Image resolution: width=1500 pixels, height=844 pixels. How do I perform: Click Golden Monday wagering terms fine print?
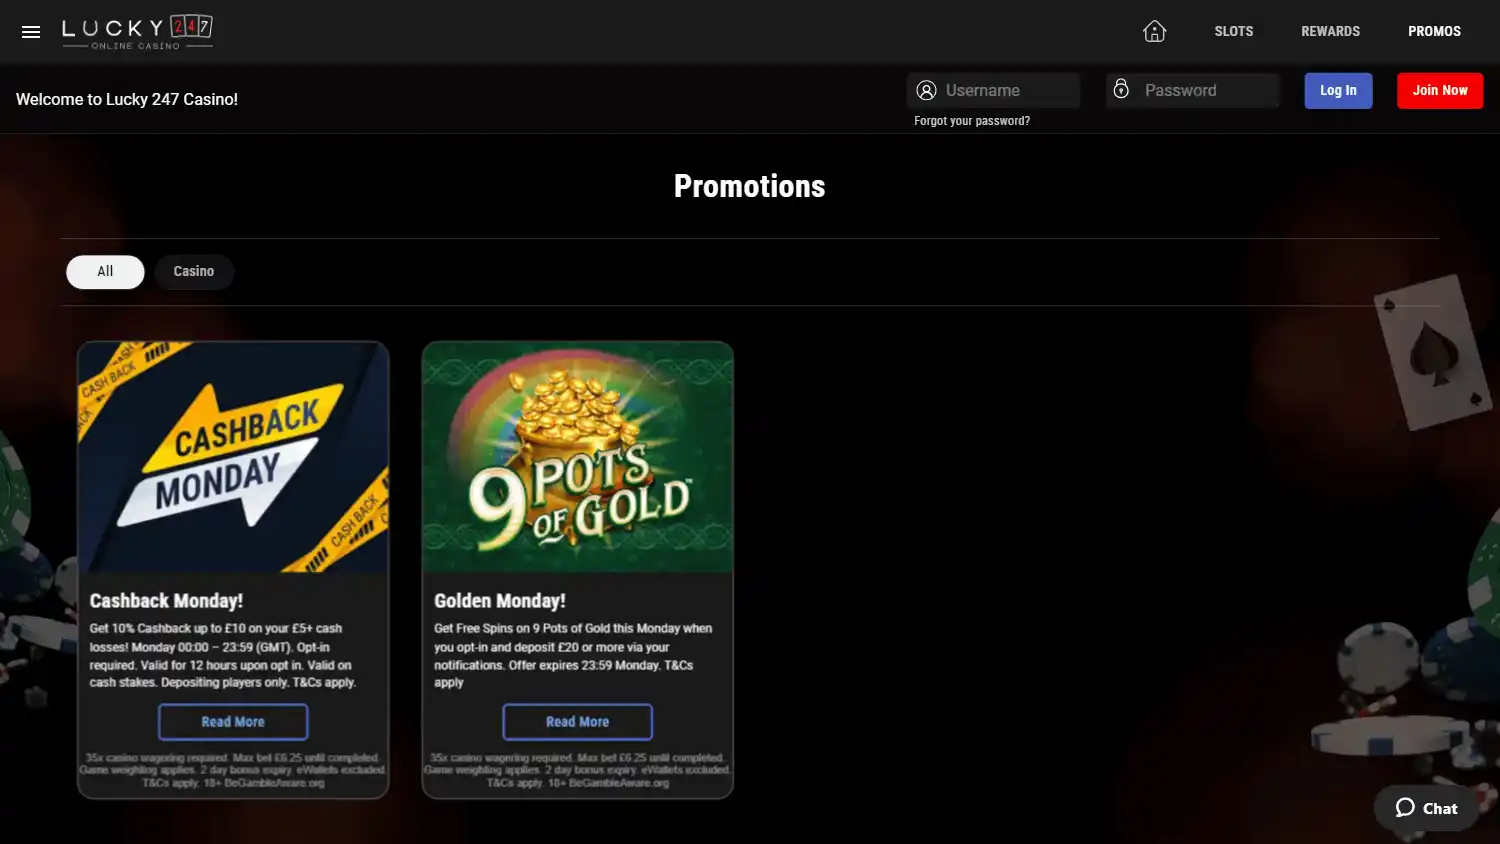[578, 771]
